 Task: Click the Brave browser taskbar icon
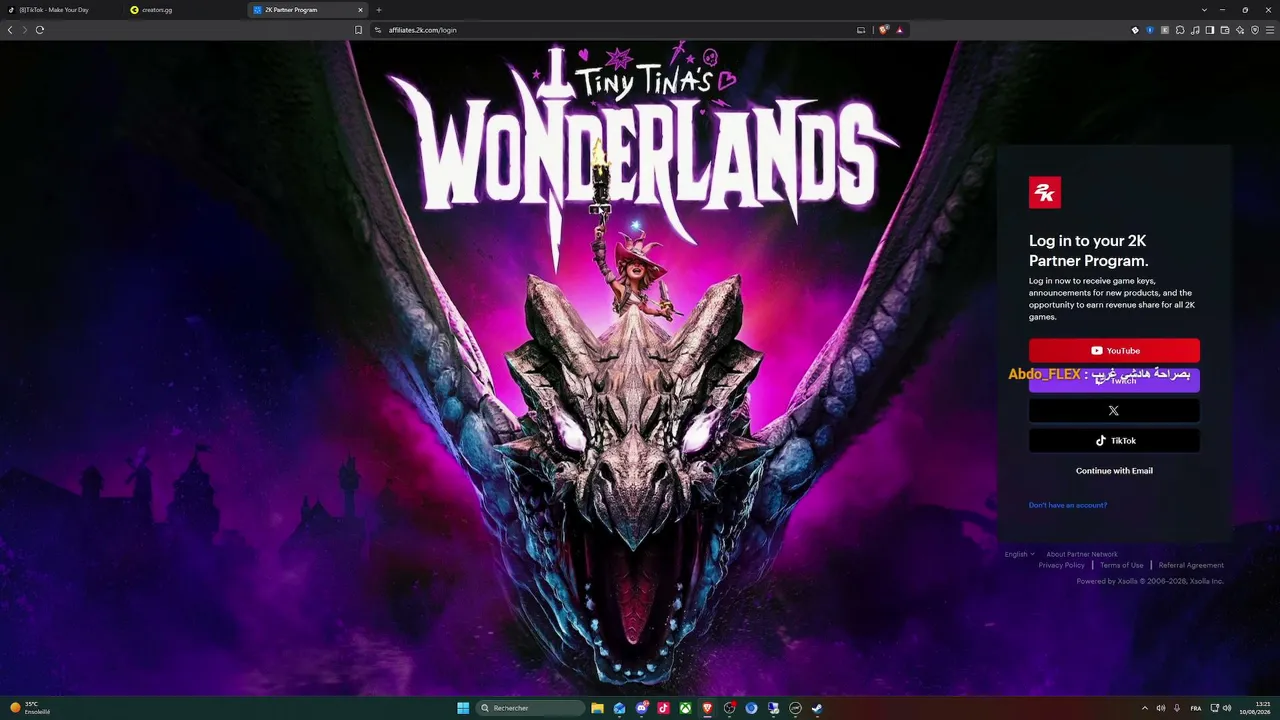point(707,708)
